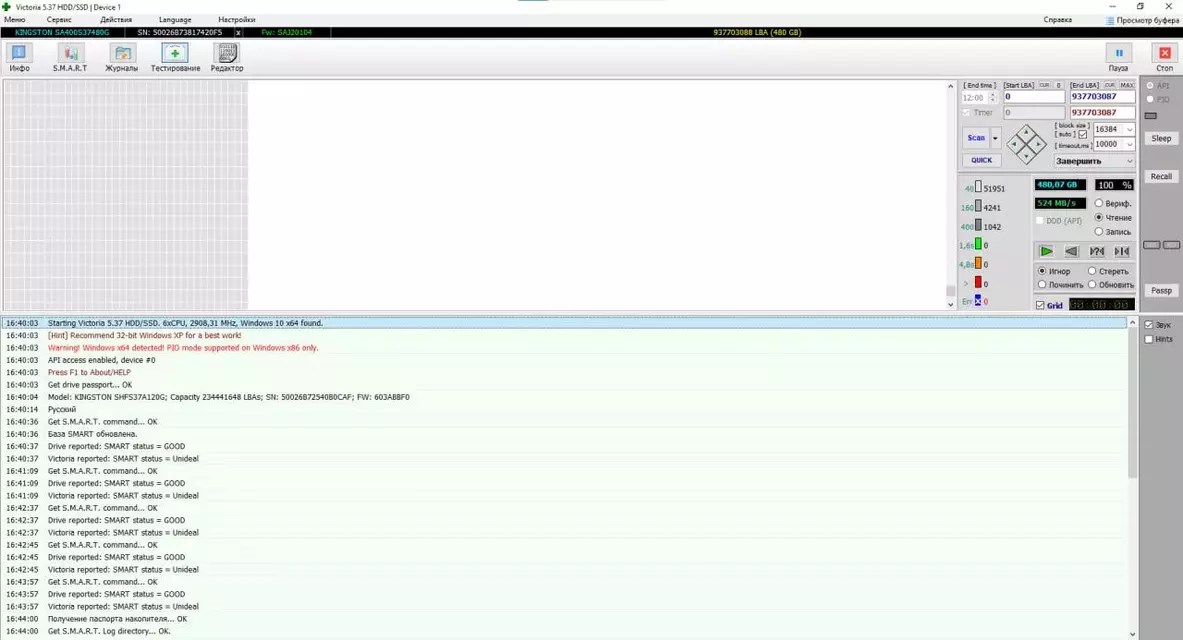The height and width of the screenshot is (640, 1183).
Task: Open the Действия menu
Action: point(115,20)
